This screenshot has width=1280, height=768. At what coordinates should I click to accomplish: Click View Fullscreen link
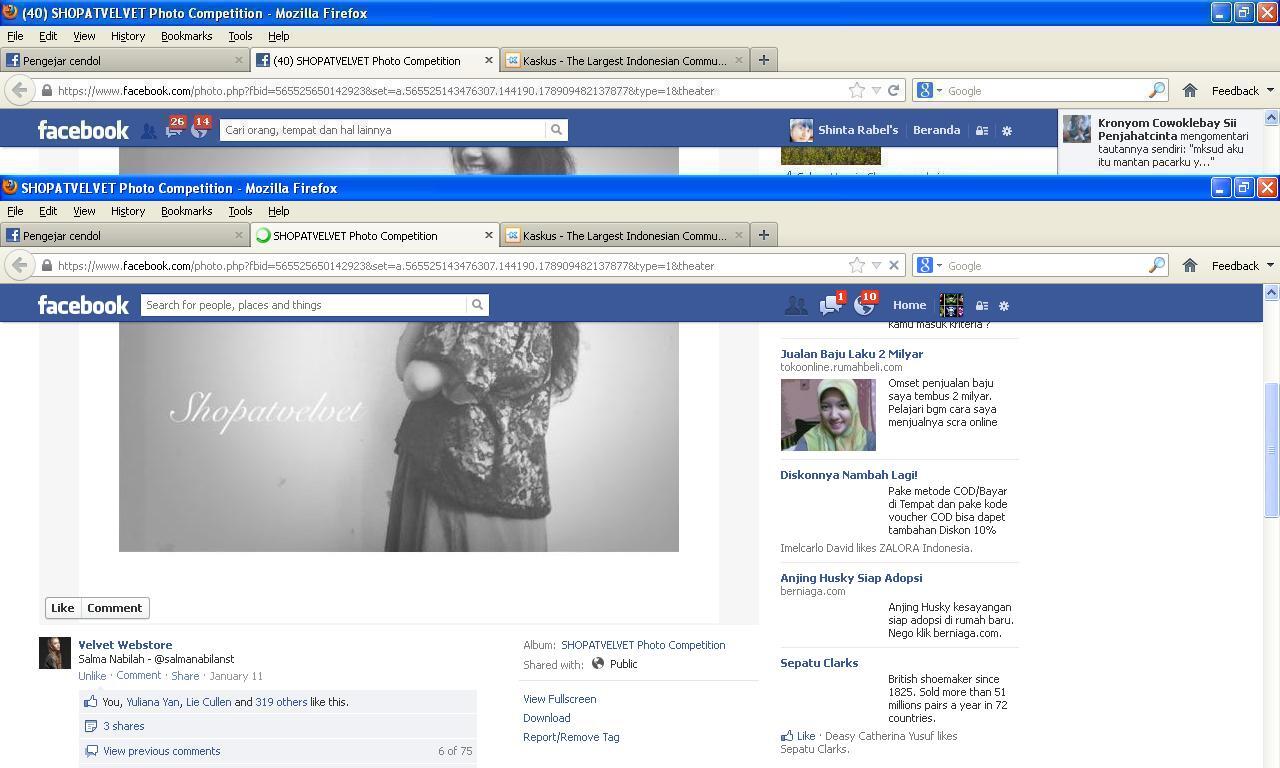559,699
